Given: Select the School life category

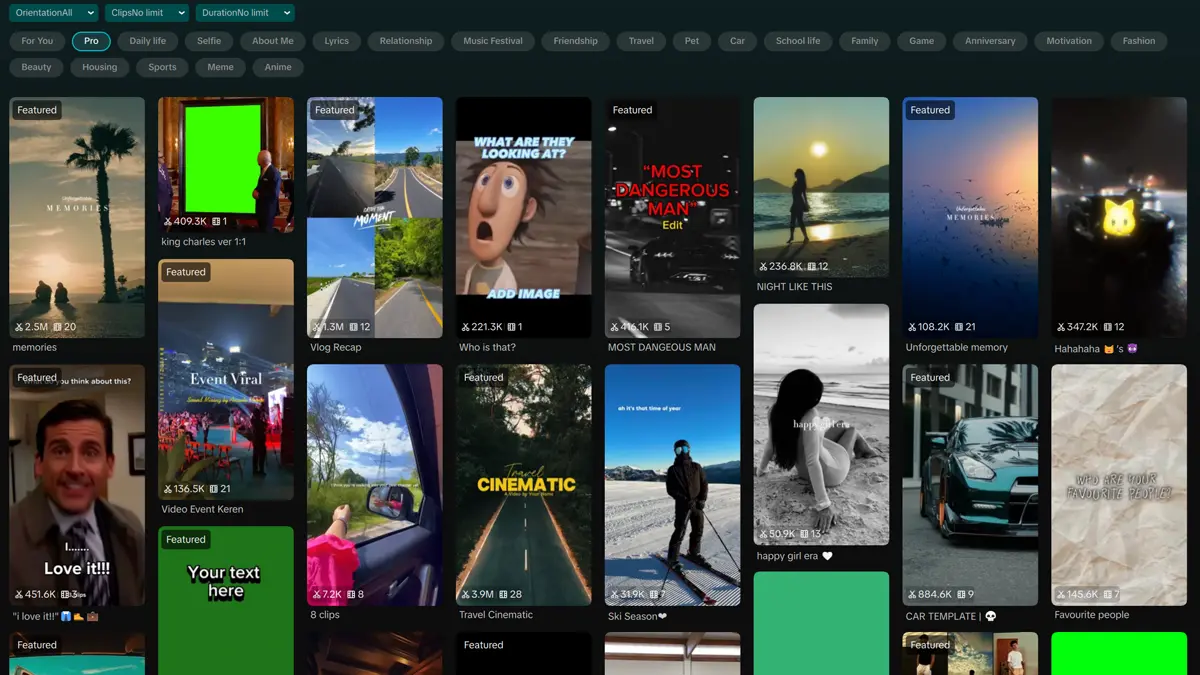Looking at the screenshot, I should (797, 41).
